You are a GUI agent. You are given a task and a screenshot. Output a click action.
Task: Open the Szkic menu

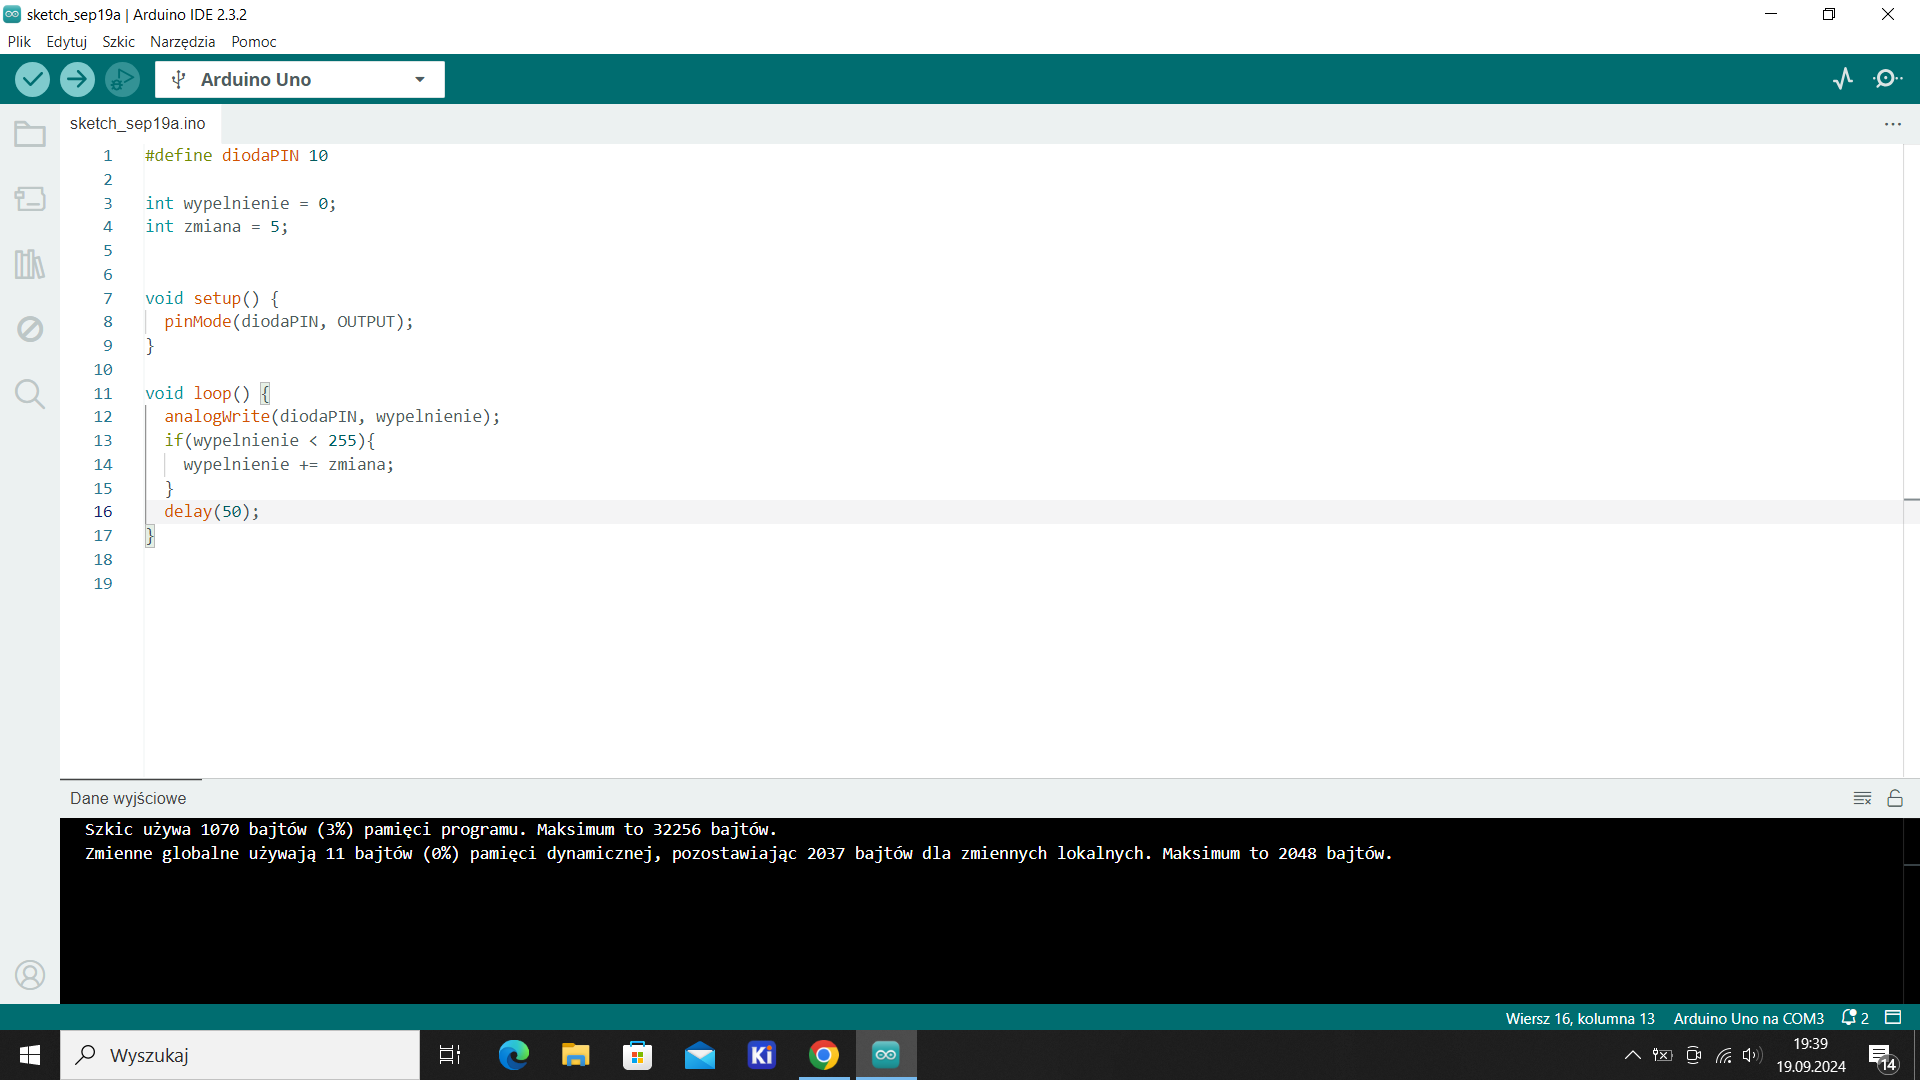[x=118, y=42]
